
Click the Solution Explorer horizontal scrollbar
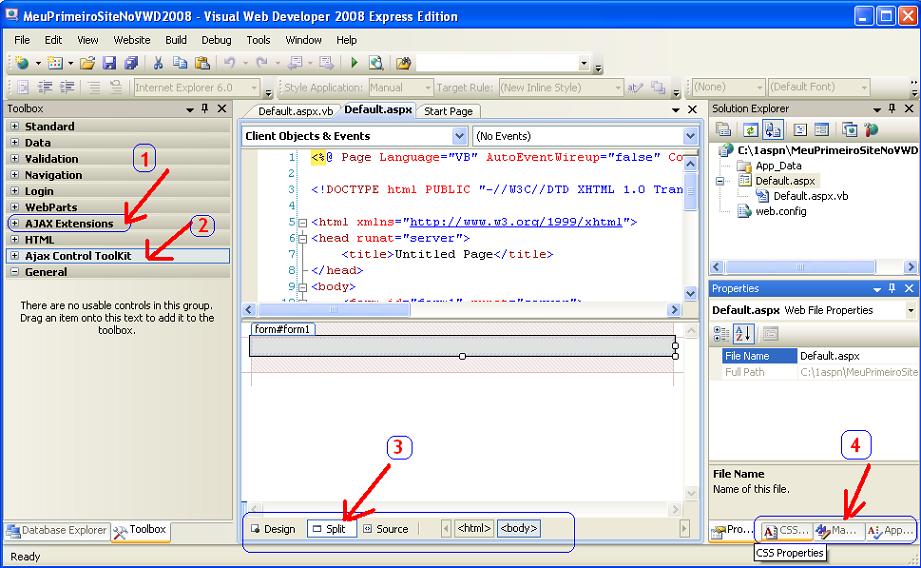pyautogui.click(x=814, y=267)
